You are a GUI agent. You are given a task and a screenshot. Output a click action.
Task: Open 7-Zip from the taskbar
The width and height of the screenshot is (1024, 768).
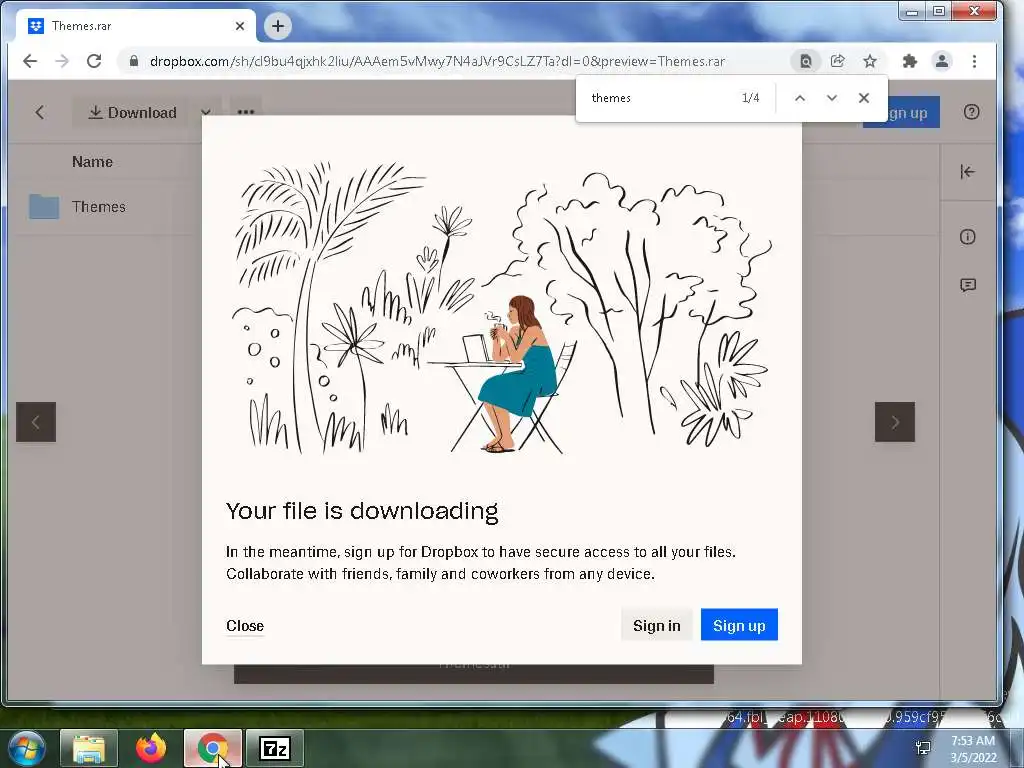[275, 748]
